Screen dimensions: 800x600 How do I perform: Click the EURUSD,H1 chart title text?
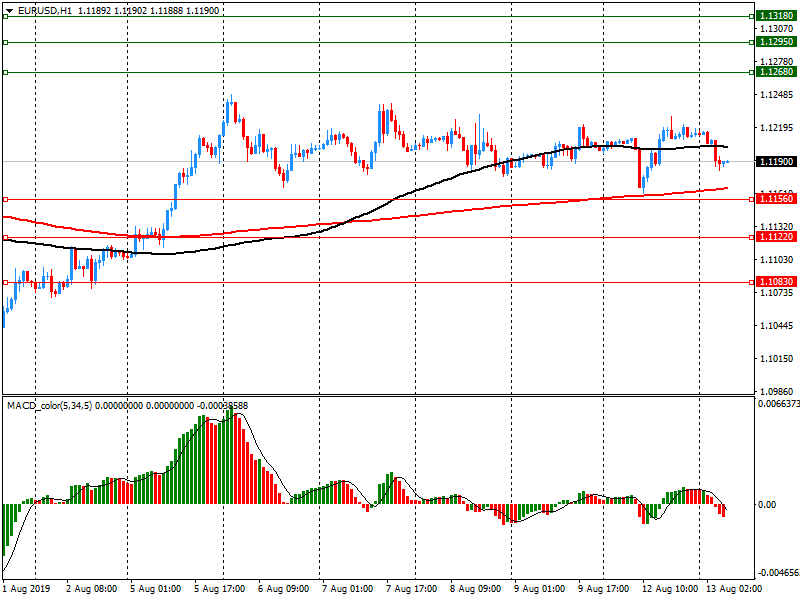(x=45, y=11)
